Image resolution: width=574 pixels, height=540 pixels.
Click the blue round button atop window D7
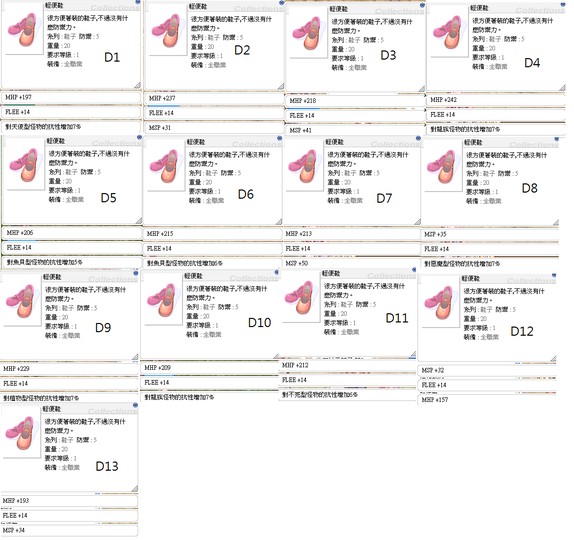pyautogui.click(x=418, y=138)
